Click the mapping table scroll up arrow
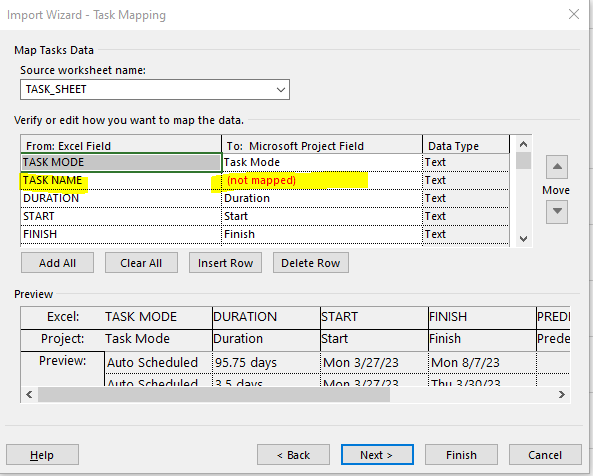Screen dimensions: 593x476 click(523, 144)
